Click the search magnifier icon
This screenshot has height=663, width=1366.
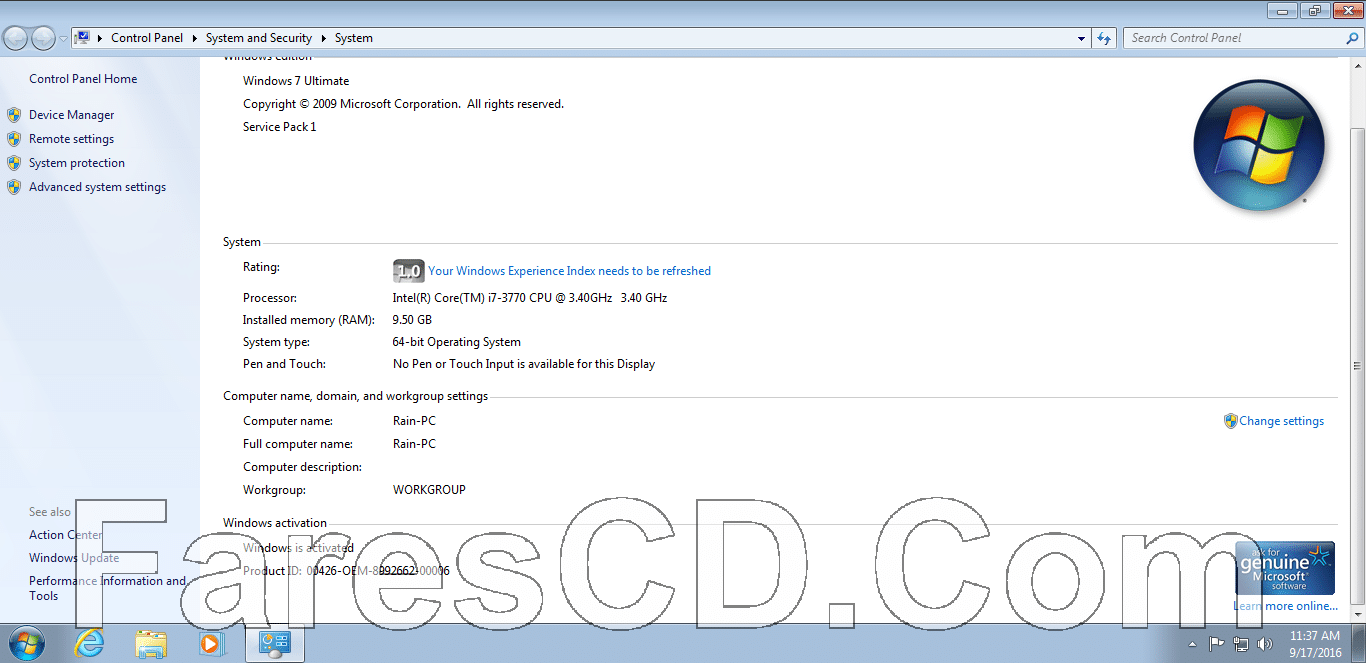1353,38
